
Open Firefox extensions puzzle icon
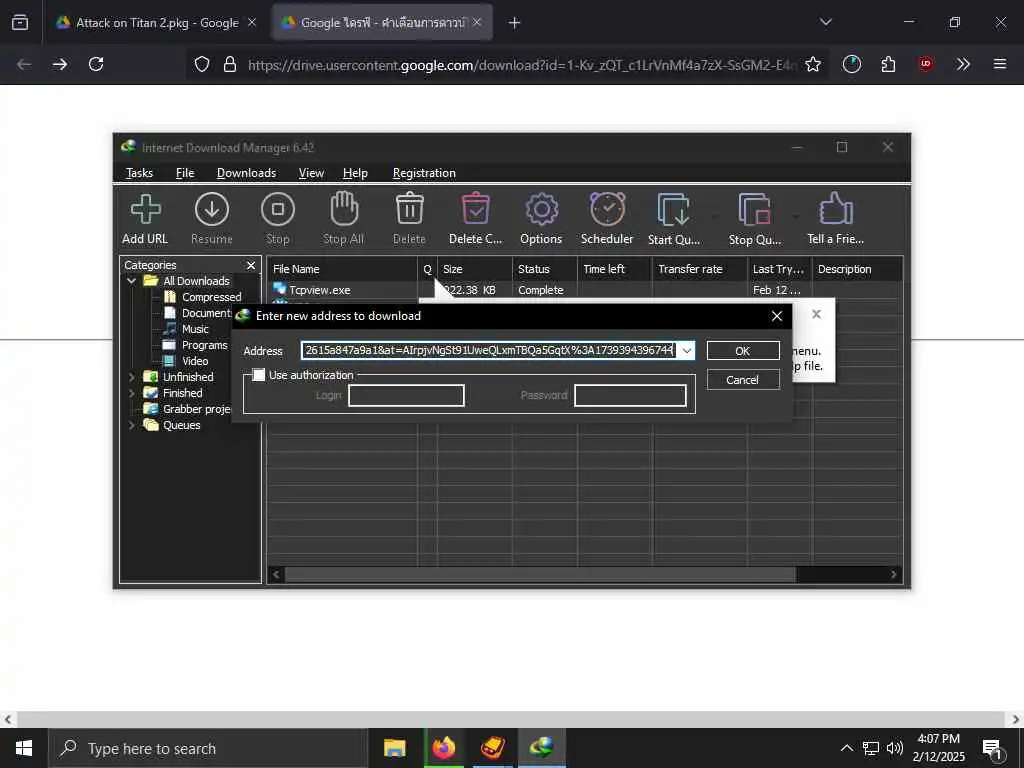(888, 64)
